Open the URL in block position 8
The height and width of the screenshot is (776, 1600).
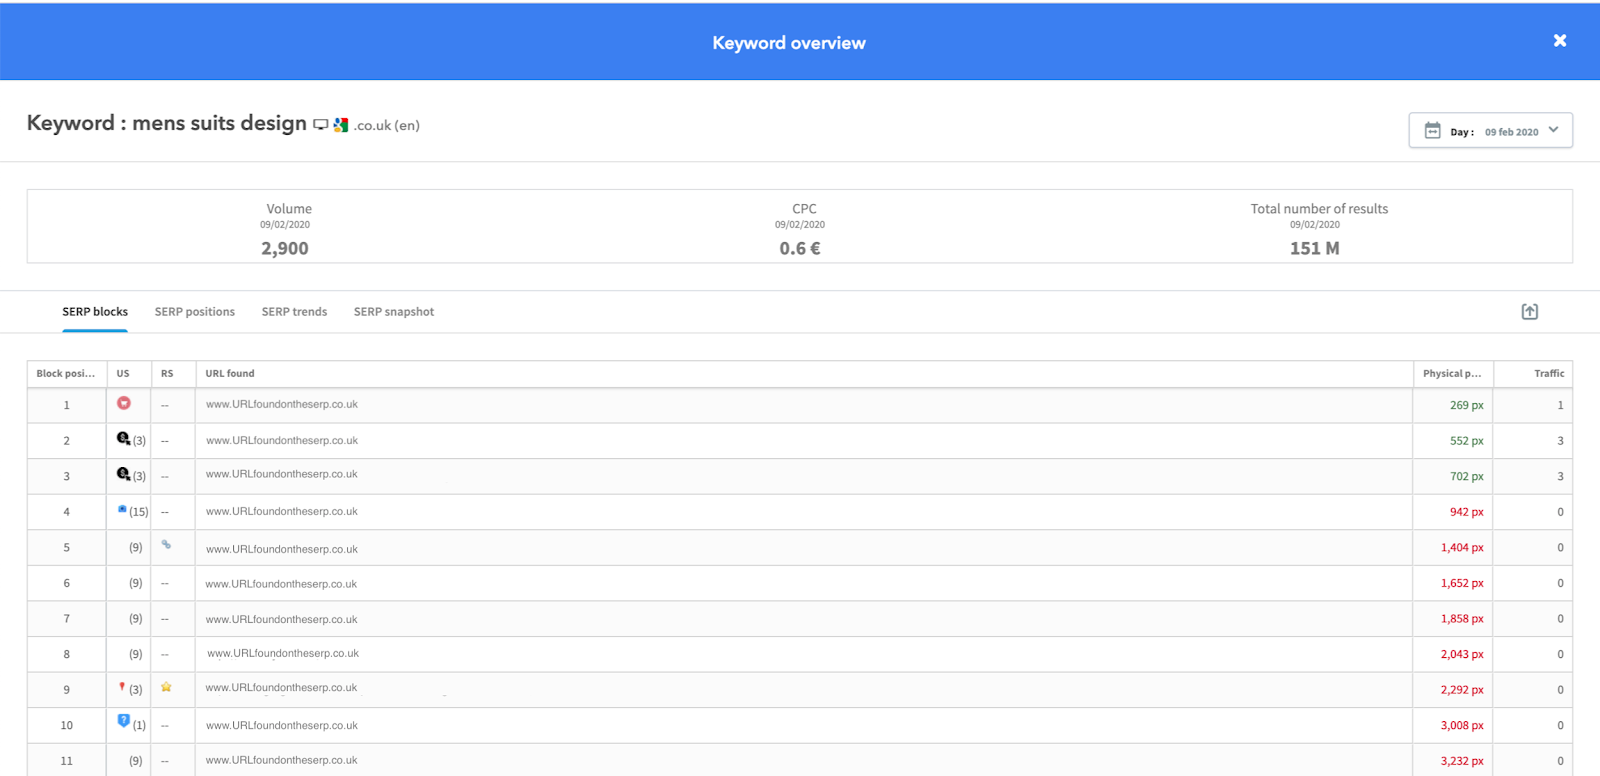(283, 654)
